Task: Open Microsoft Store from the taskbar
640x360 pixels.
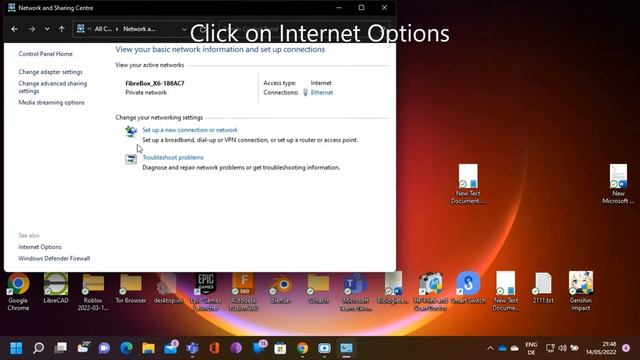Action: (x=280, y=348)
